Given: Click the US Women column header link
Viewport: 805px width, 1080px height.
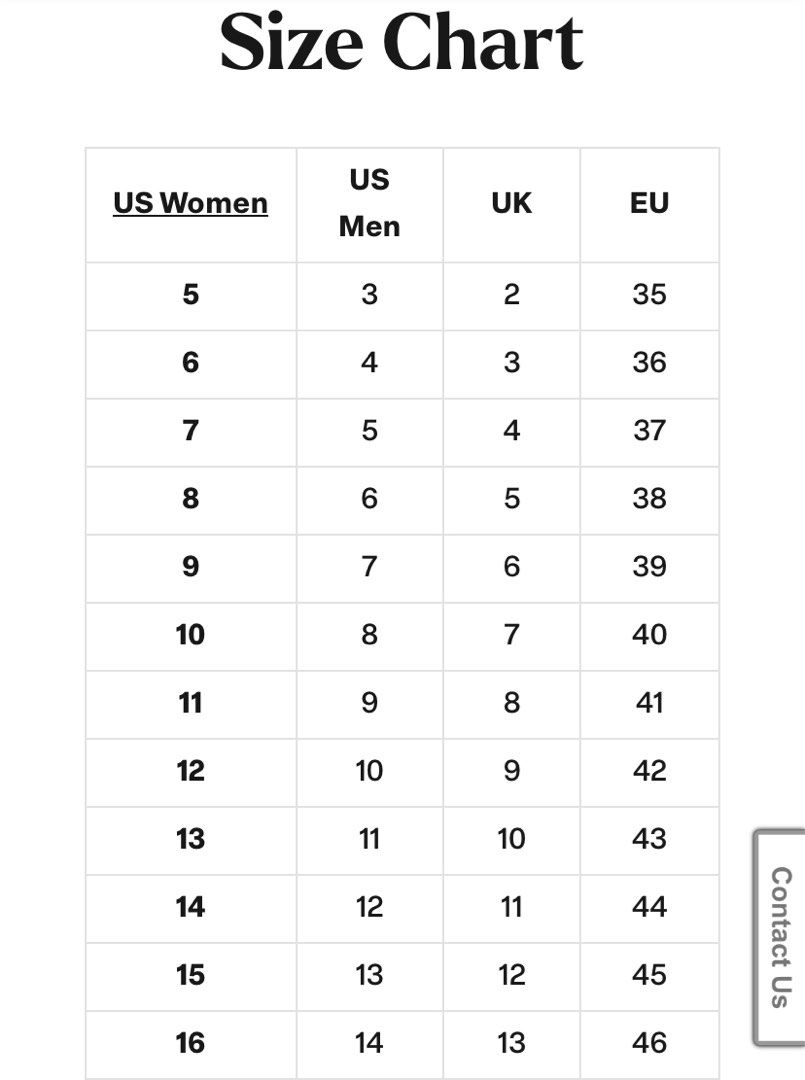Looking at the screenshot, I should point(191,203).
